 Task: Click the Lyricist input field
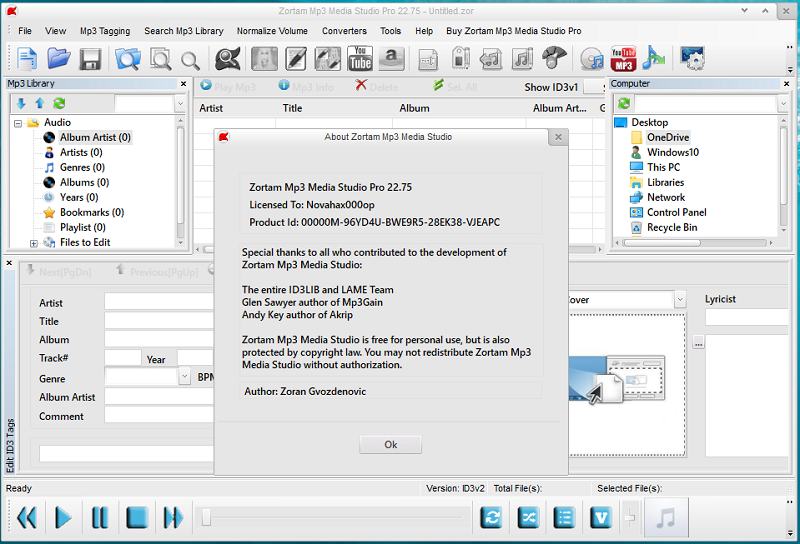pos(747,317)
